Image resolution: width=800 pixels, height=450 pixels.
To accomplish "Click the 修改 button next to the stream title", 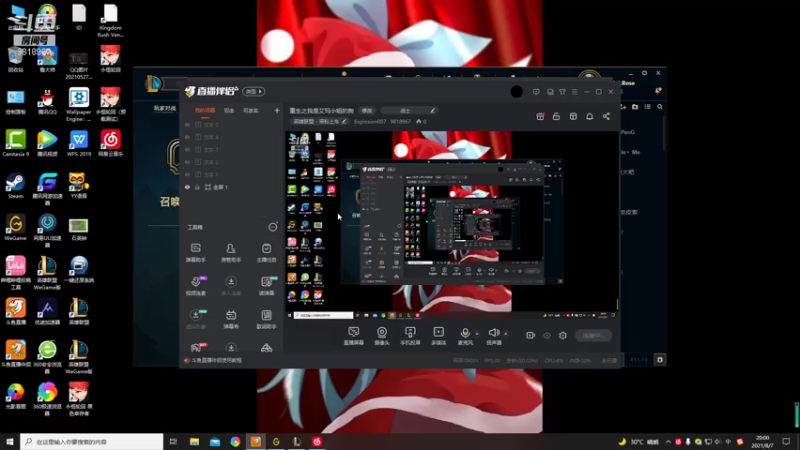I will 367,110.
